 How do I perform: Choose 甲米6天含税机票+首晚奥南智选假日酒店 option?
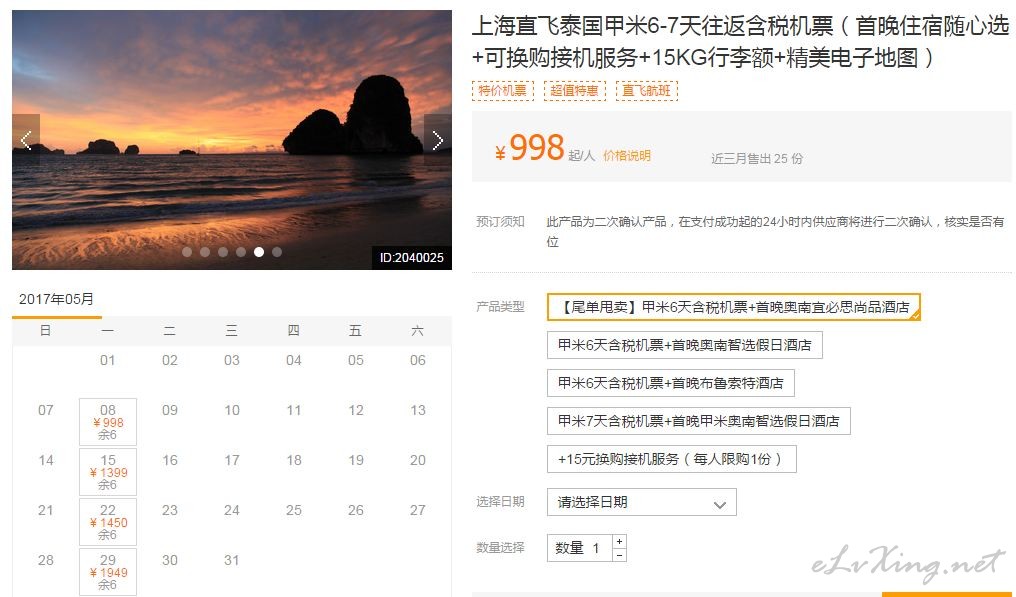pos(684,345)
